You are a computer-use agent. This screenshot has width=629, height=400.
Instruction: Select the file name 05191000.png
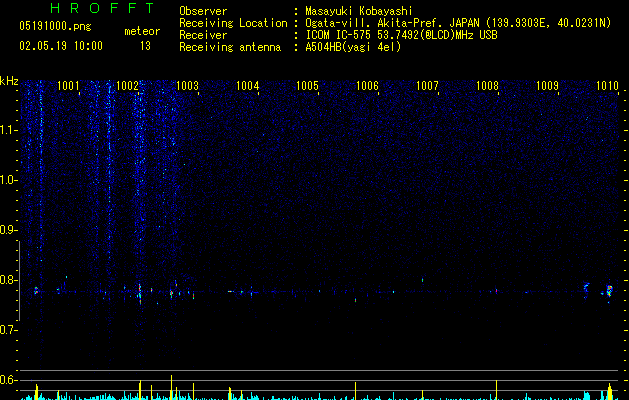coord(55,26)
